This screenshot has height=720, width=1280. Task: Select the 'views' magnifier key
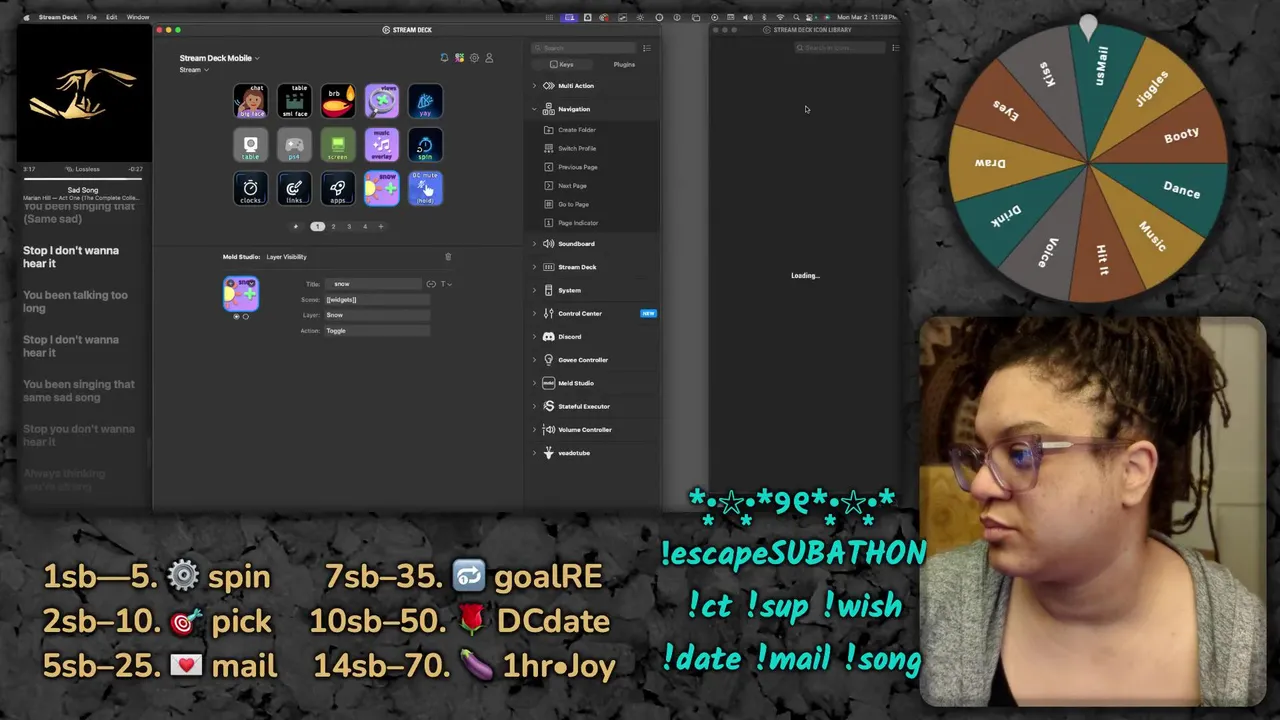[381, 101]
